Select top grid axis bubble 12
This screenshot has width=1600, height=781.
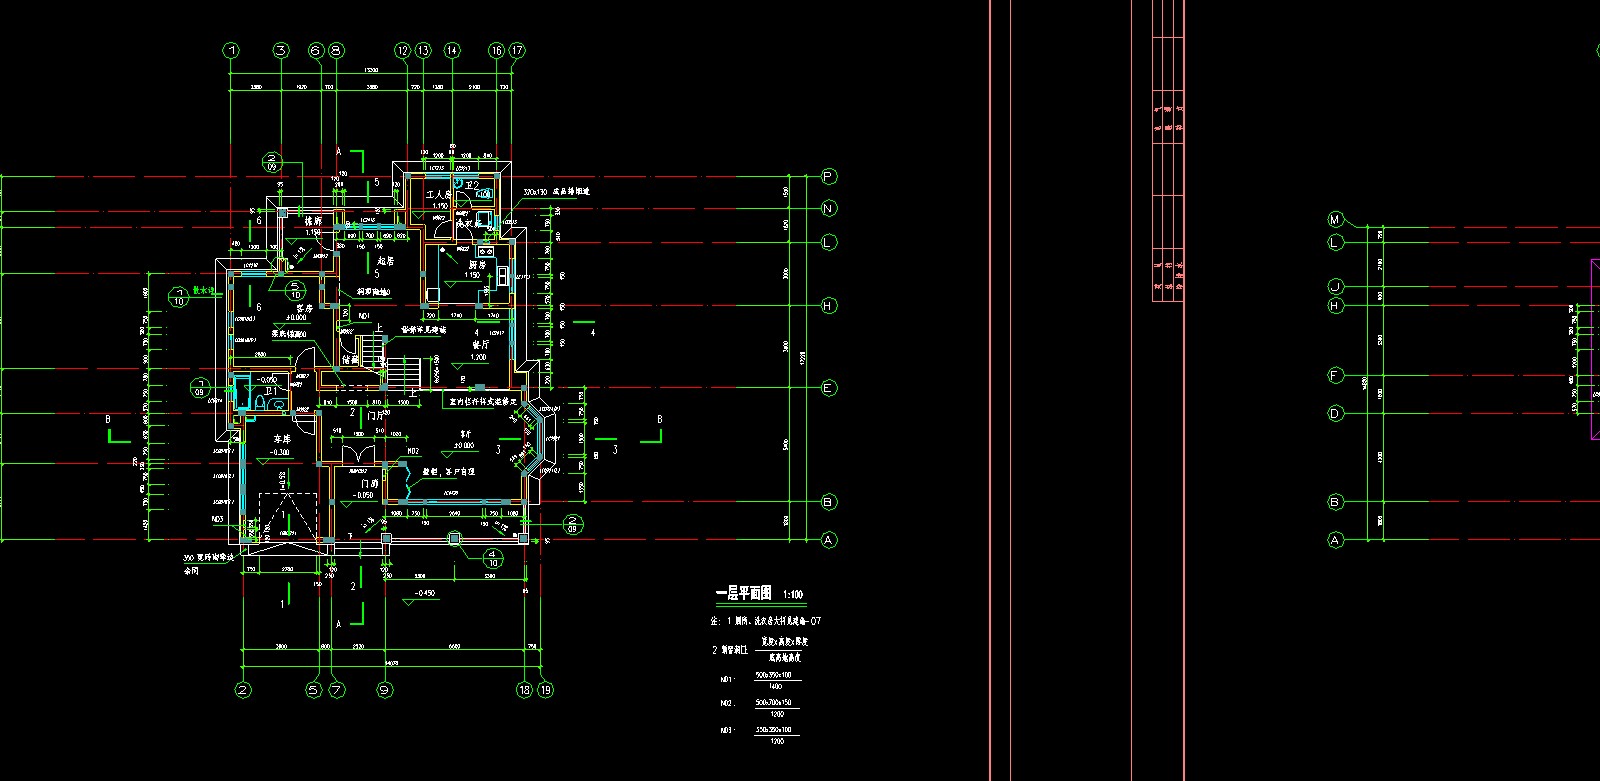click(403, 50)
